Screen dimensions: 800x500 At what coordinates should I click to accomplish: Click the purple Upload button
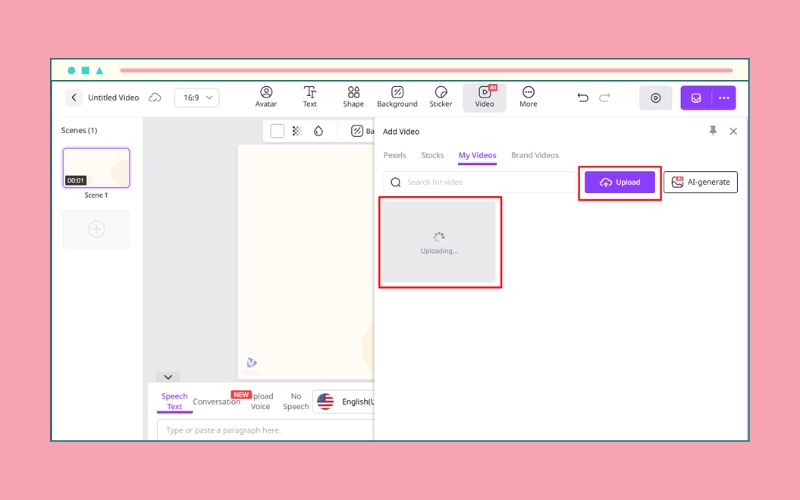[620, 182]
